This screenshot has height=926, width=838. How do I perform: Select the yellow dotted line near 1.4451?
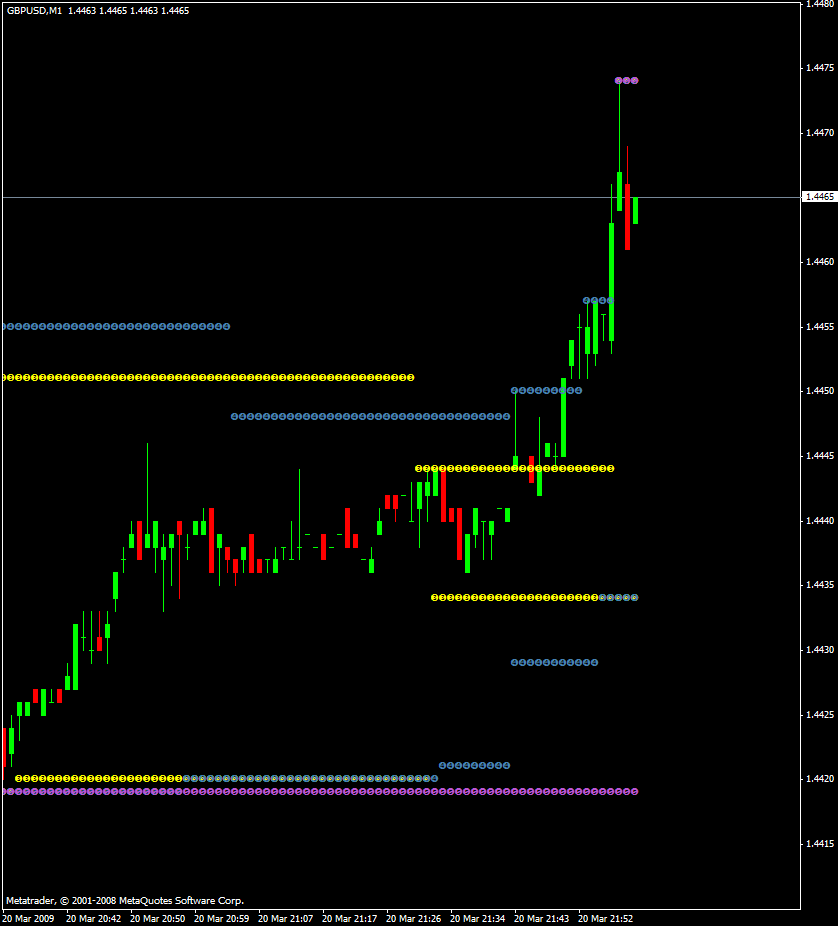coord(208,377)
